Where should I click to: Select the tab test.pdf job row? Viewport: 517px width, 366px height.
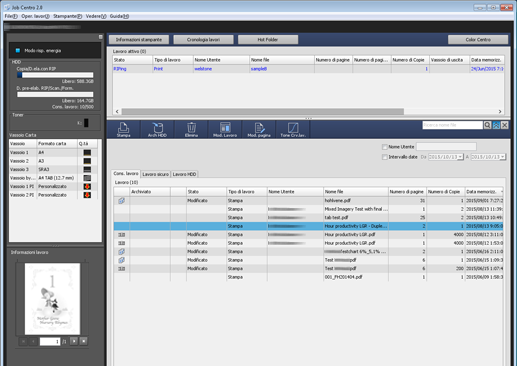click(x=308, y=218)
